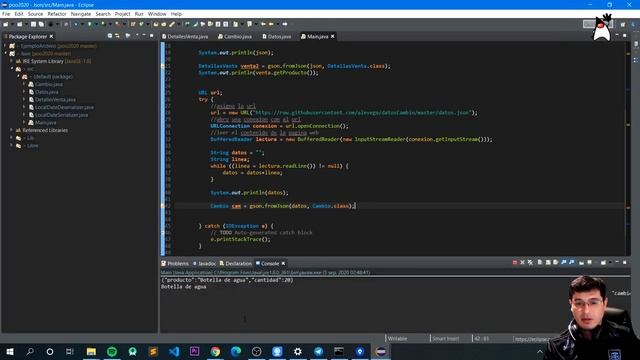Click the 'Botella de agua' console output line
This screenshot has height=360, width=640.
[183, 287]
